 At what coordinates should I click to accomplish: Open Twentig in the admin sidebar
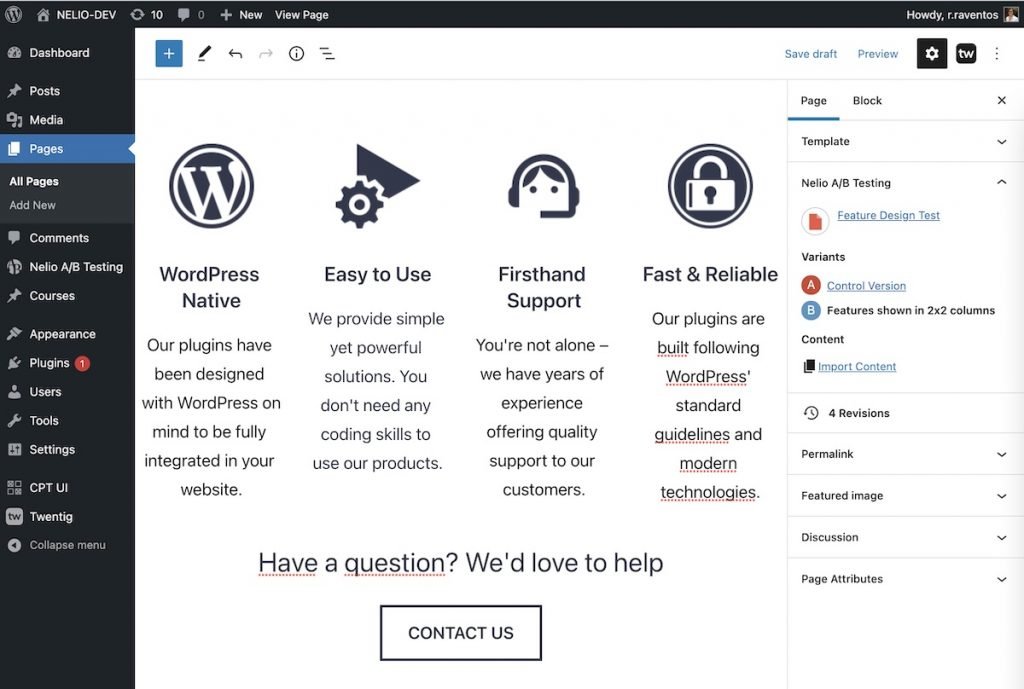(67, 517)
